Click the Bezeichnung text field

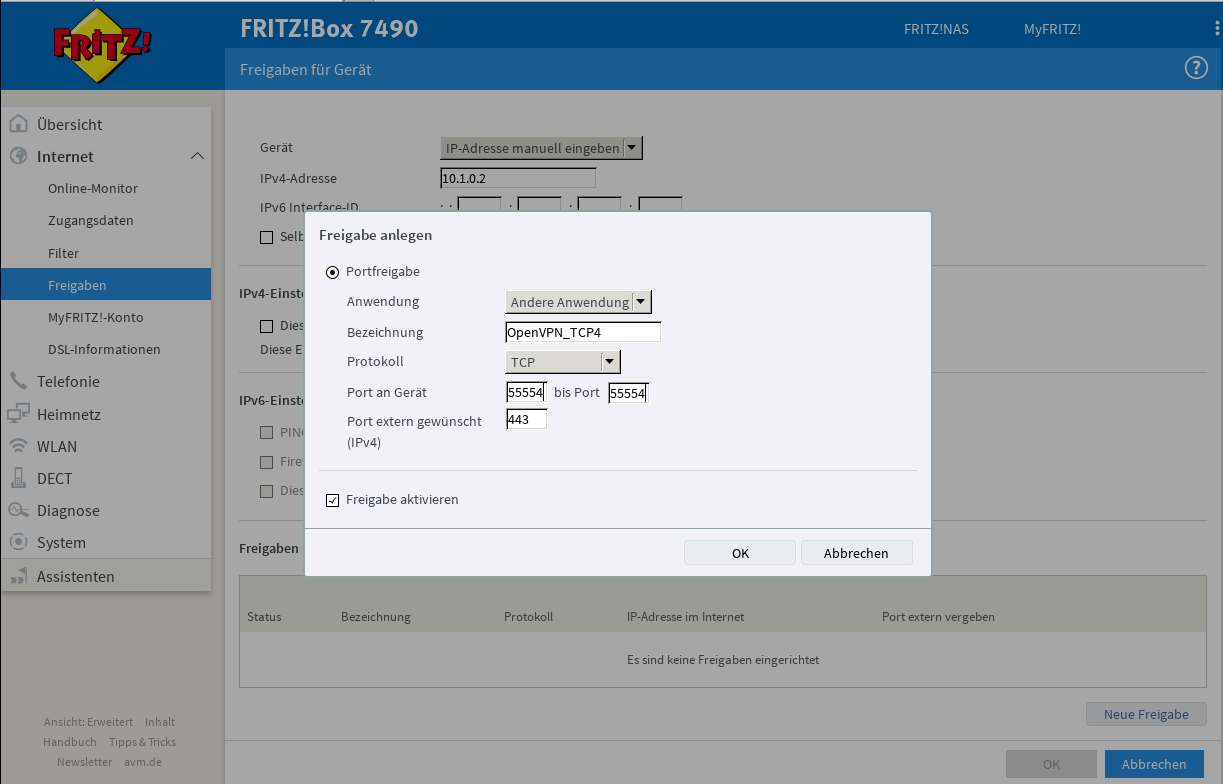[583, 332]
